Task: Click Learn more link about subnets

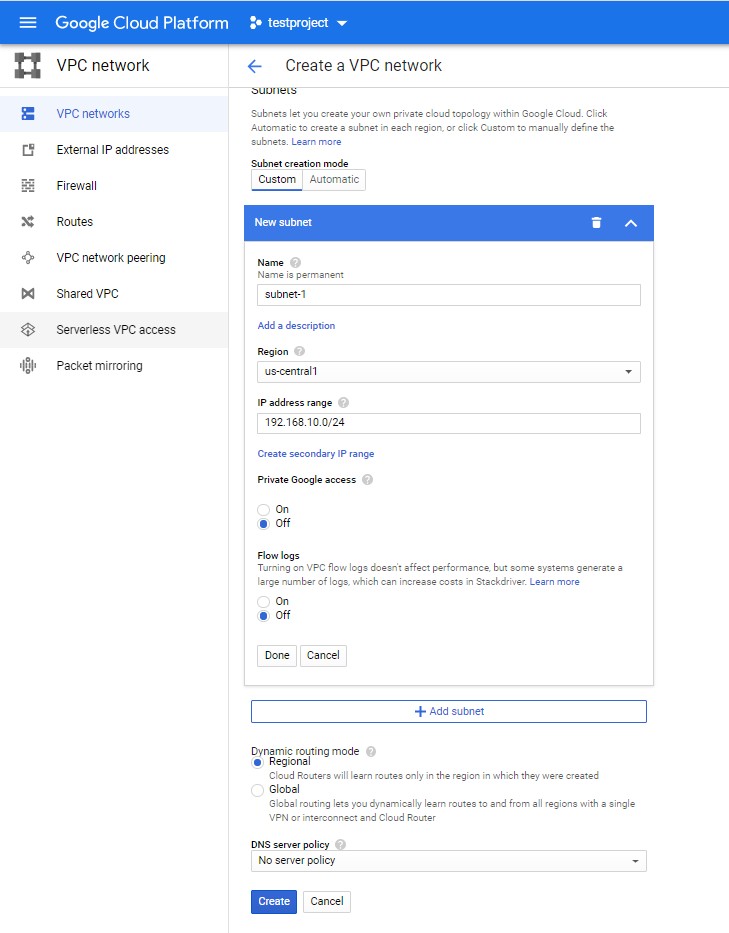Action: pyautogui.click(x=316, y=142)
